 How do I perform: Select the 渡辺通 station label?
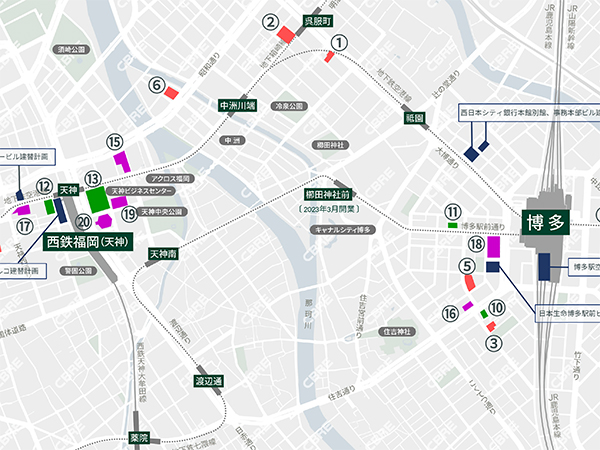(x=208, y=381)
